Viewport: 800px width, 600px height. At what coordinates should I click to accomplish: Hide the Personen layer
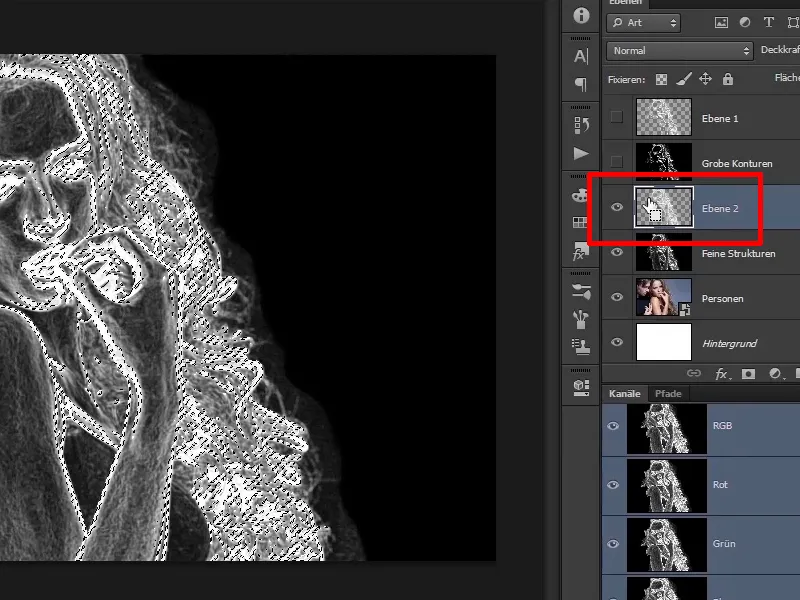[616, 296]
